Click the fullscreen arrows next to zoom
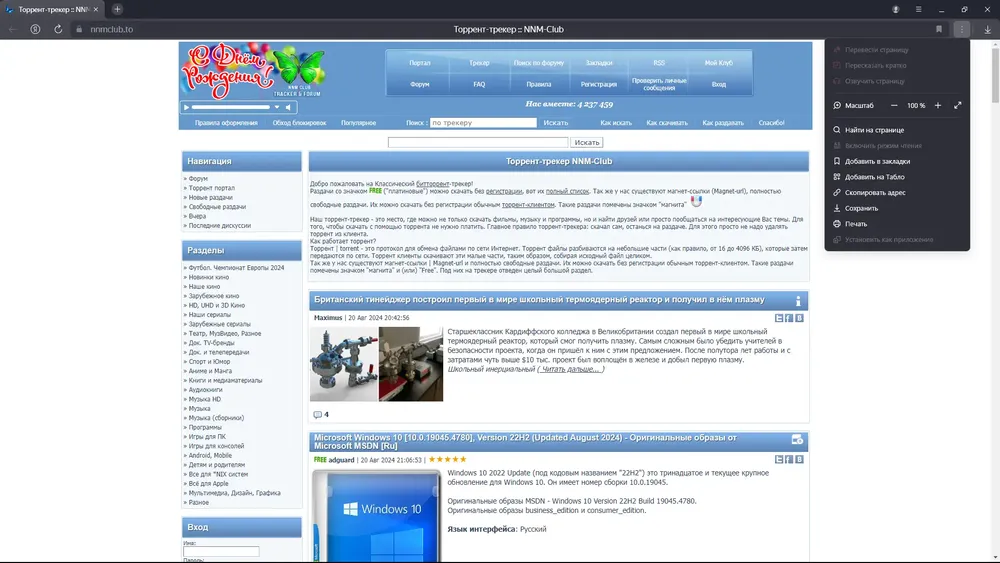The height and width of the screenshot is (563, 1000). pyautogui.click(x=957, y=106)
